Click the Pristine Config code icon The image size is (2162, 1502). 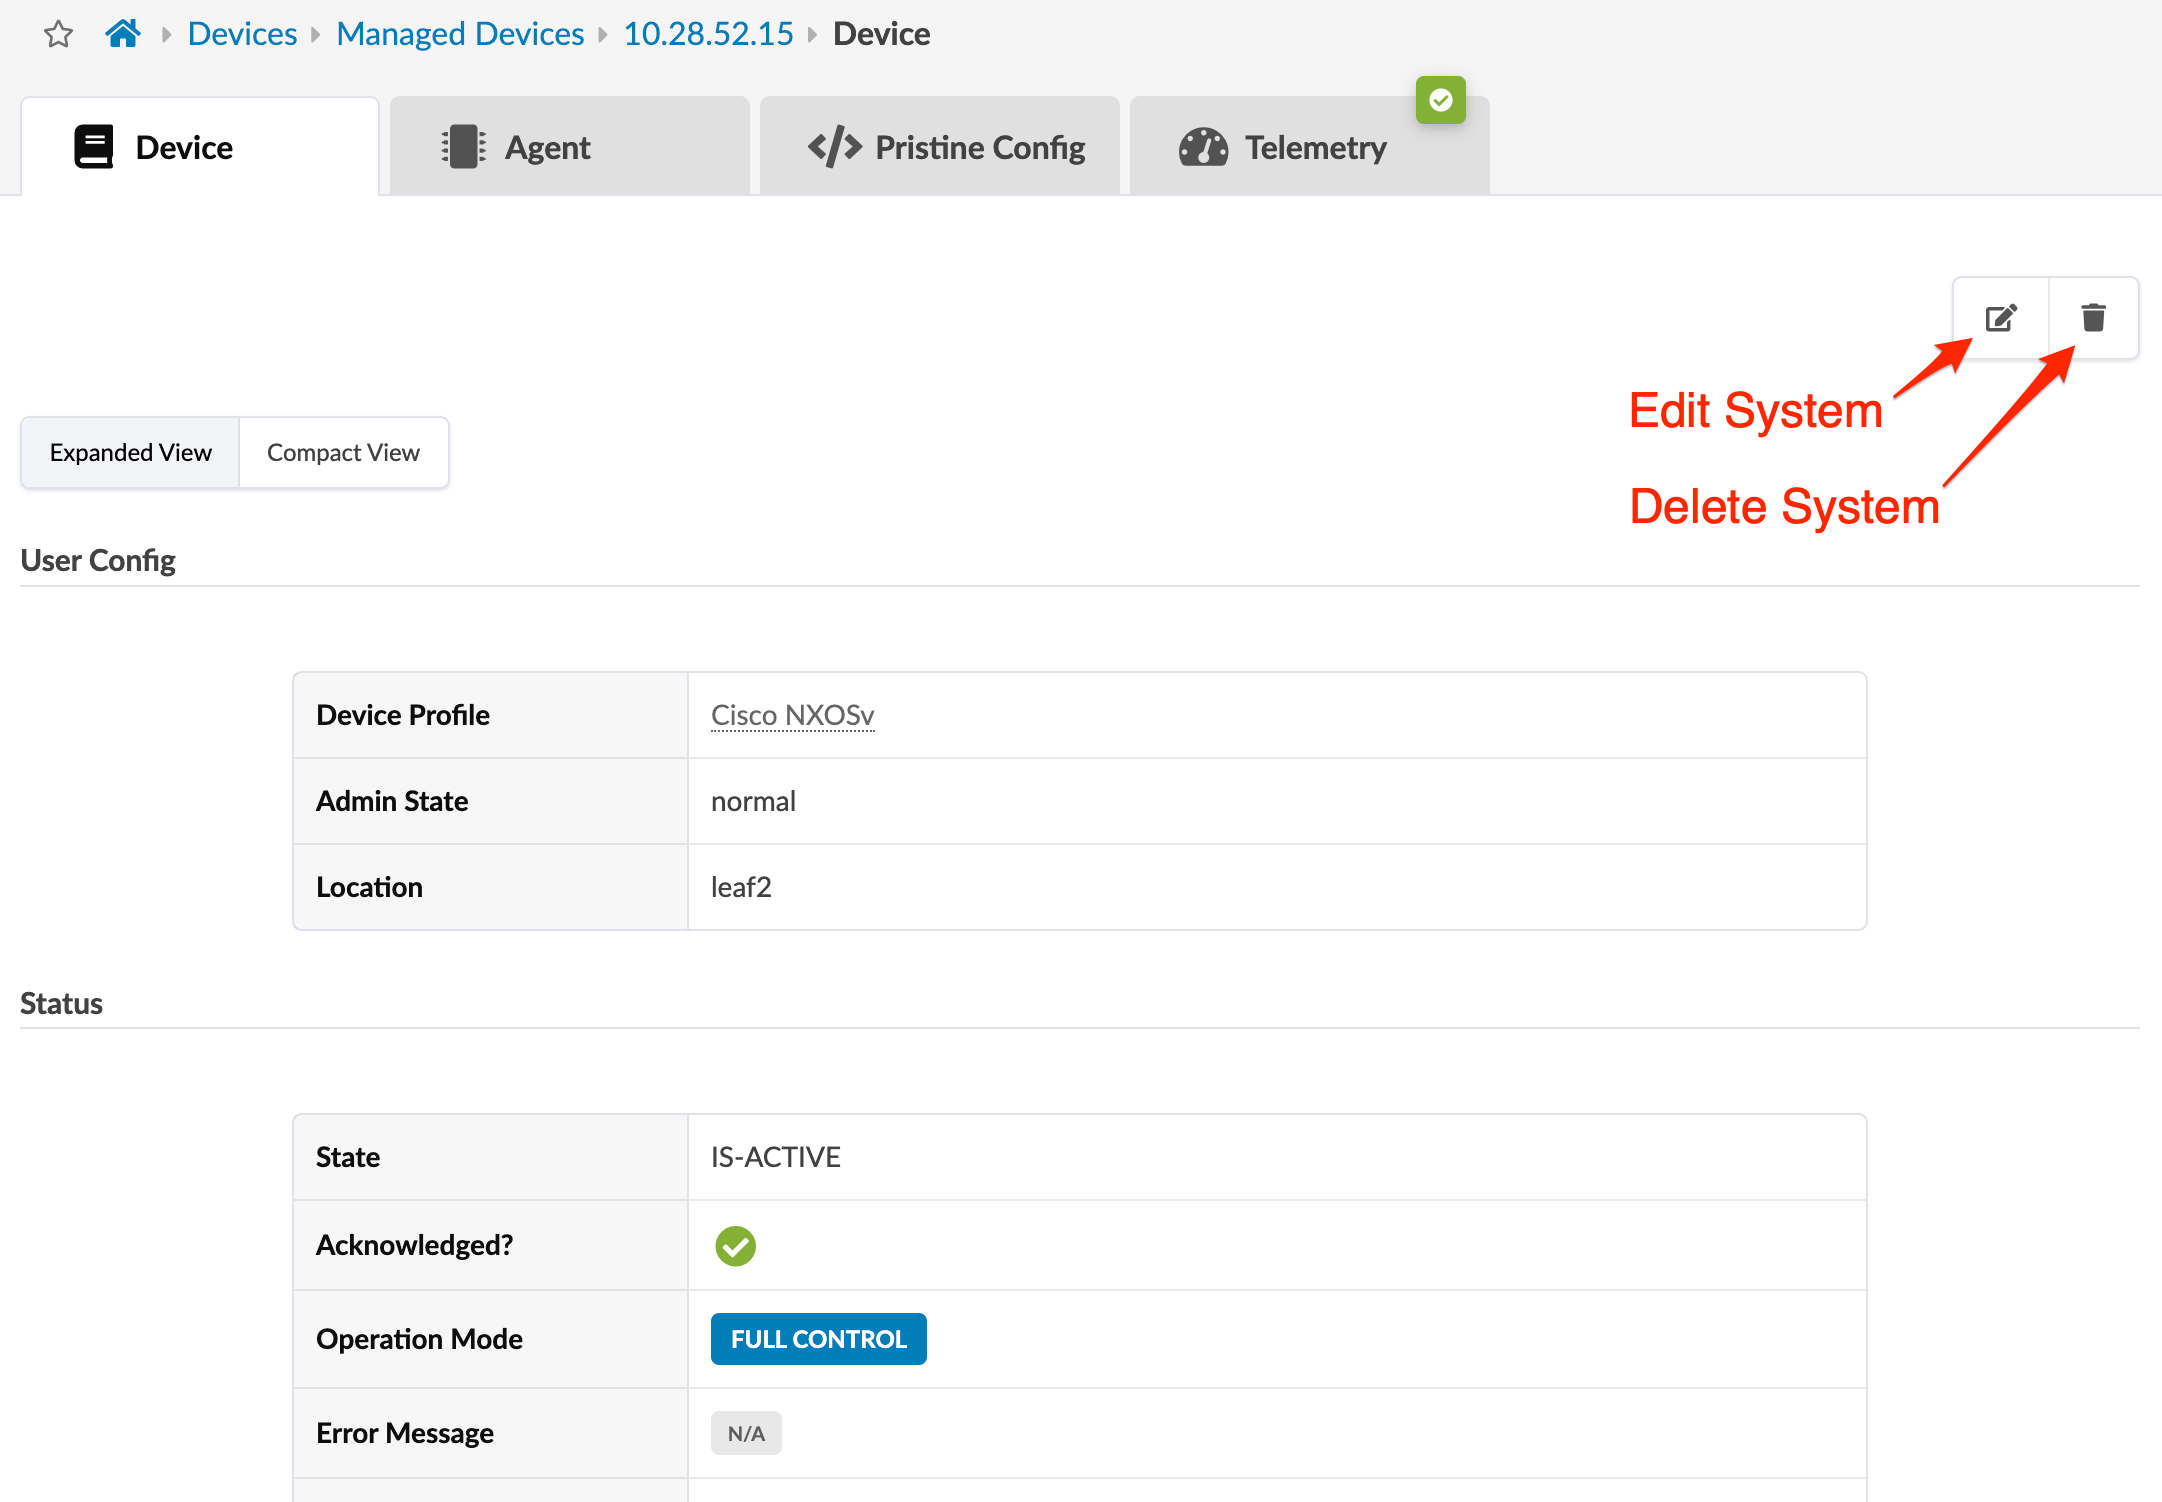pos(834,147)
